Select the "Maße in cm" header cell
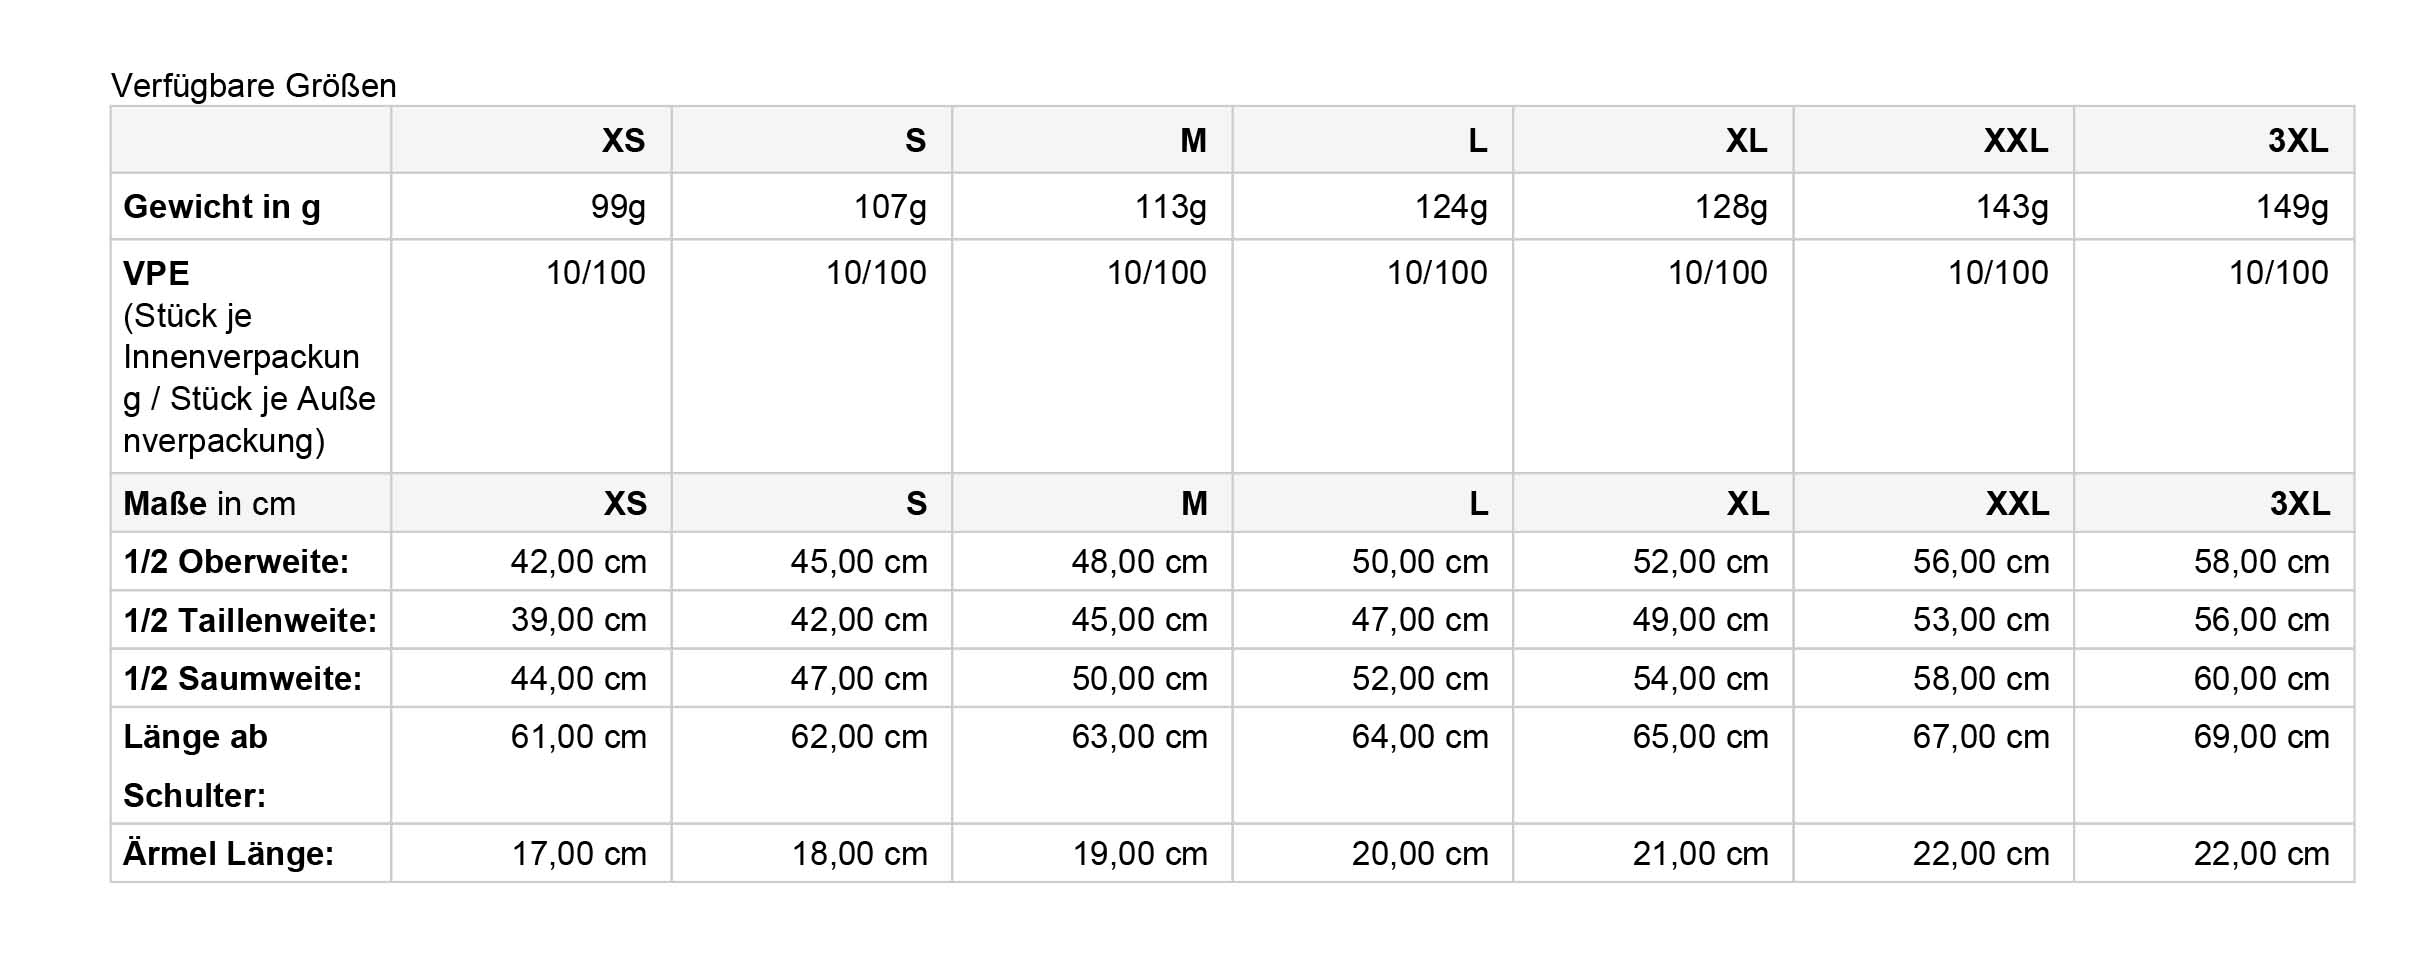Image resolution: width=2416 pixels, height=960 pixels. pyautogui.click(x=210, y=503)
